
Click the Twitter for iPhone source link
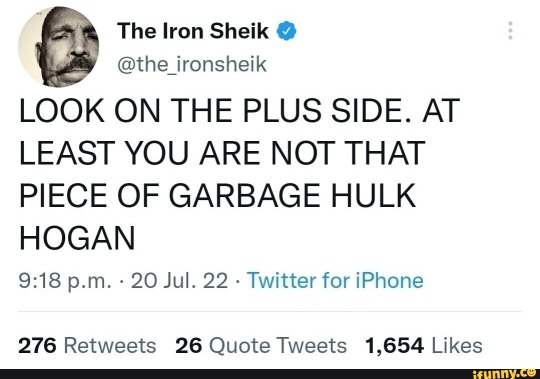click(x=335, y=281)
